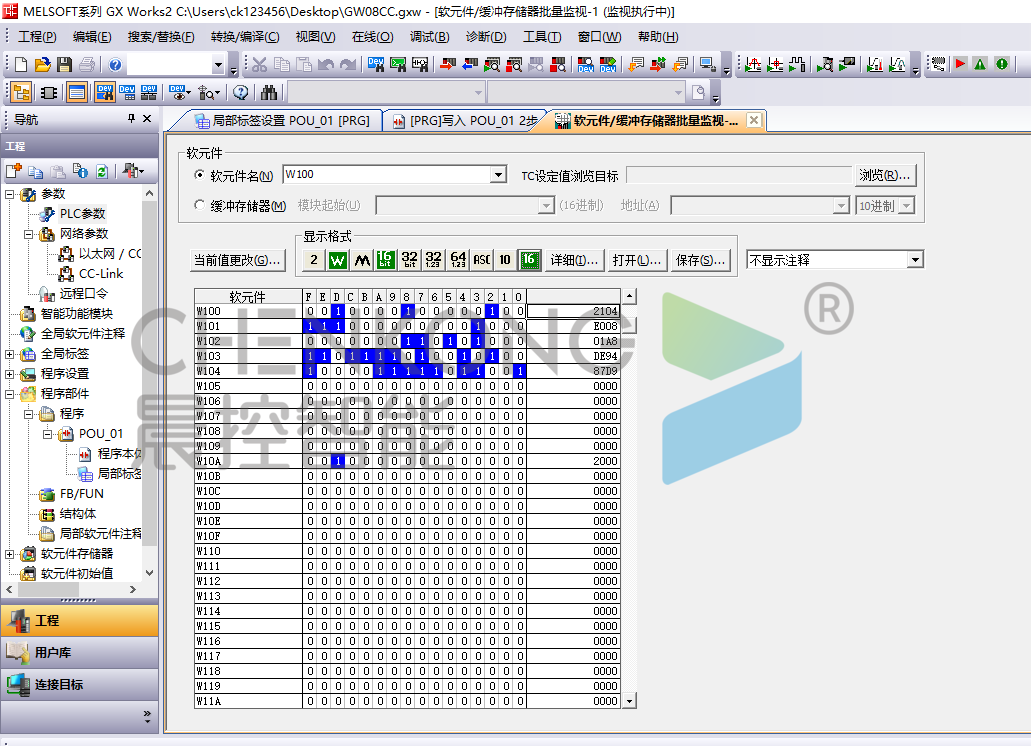
Task: Toggle bit F of W105
Action: (310, 386)
